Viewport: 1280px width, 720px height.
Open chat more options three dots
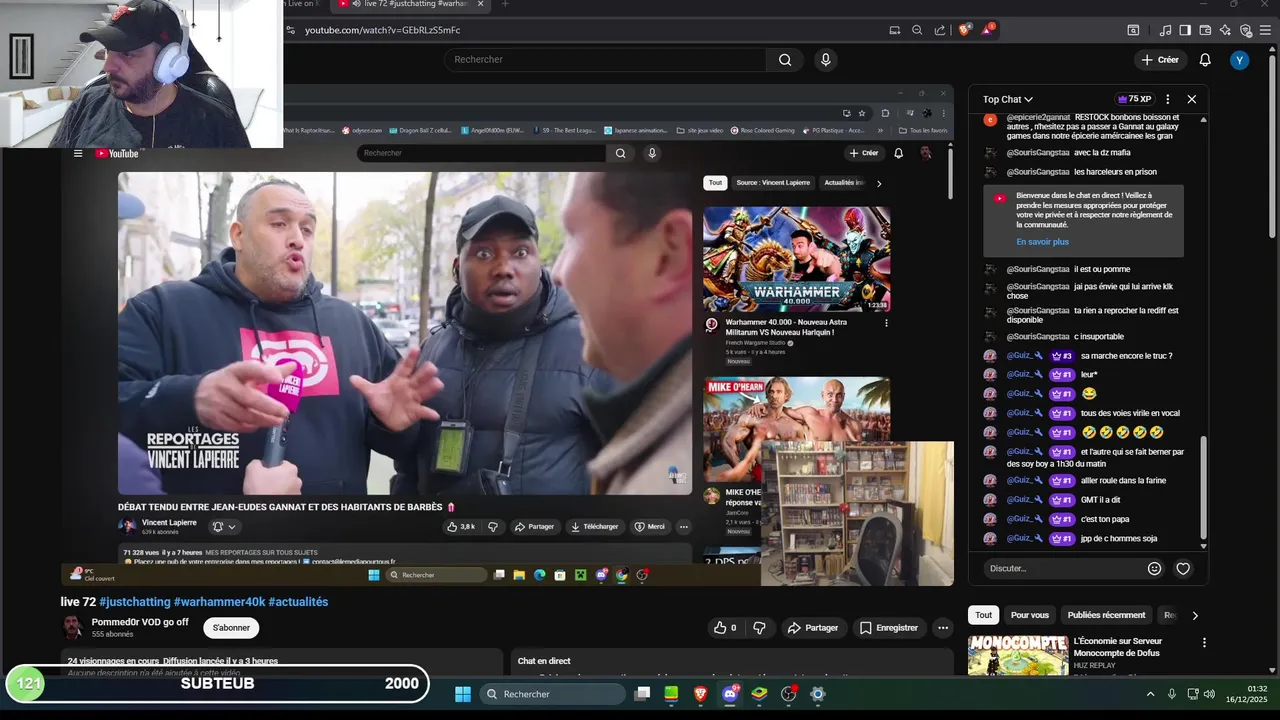pyautogui.click(x=1167, y=99)
